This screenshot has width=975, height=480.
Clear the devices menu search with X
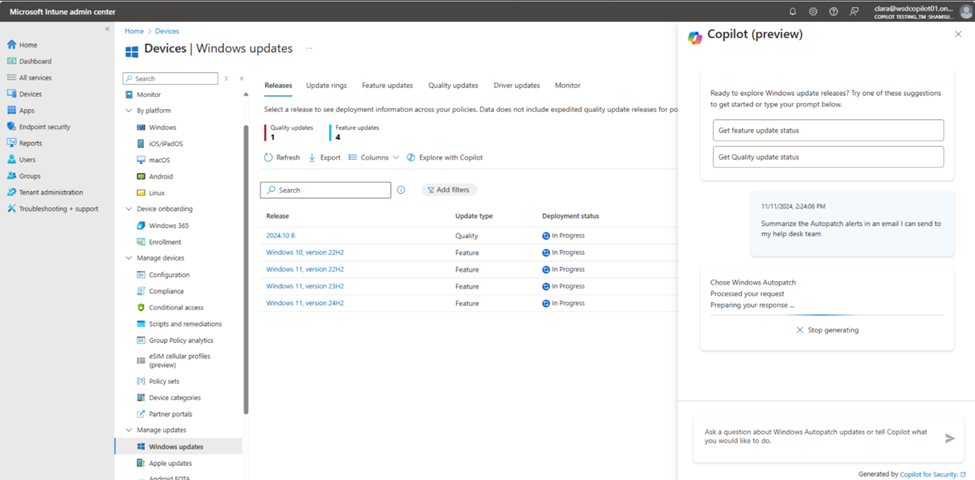tap(226, 79)
